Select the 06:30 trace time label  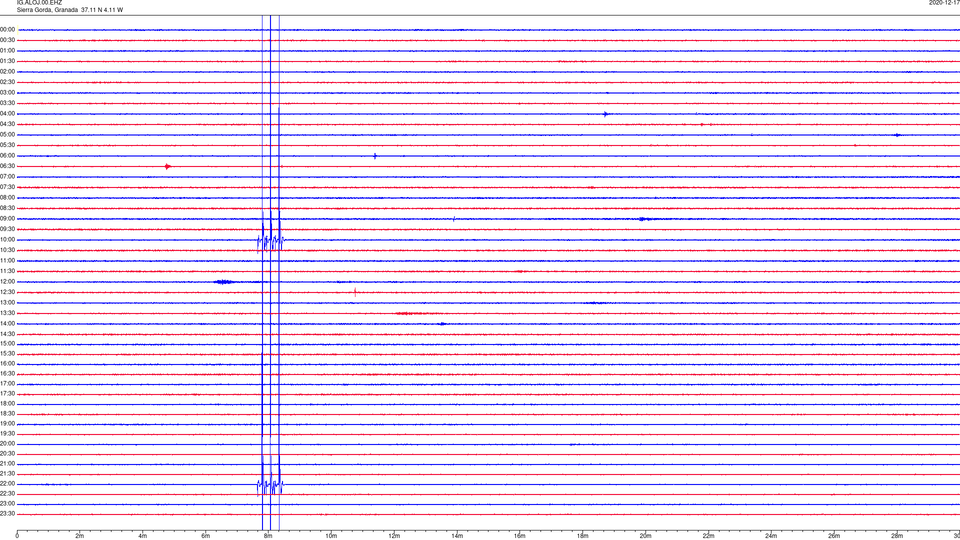point(7,166)
